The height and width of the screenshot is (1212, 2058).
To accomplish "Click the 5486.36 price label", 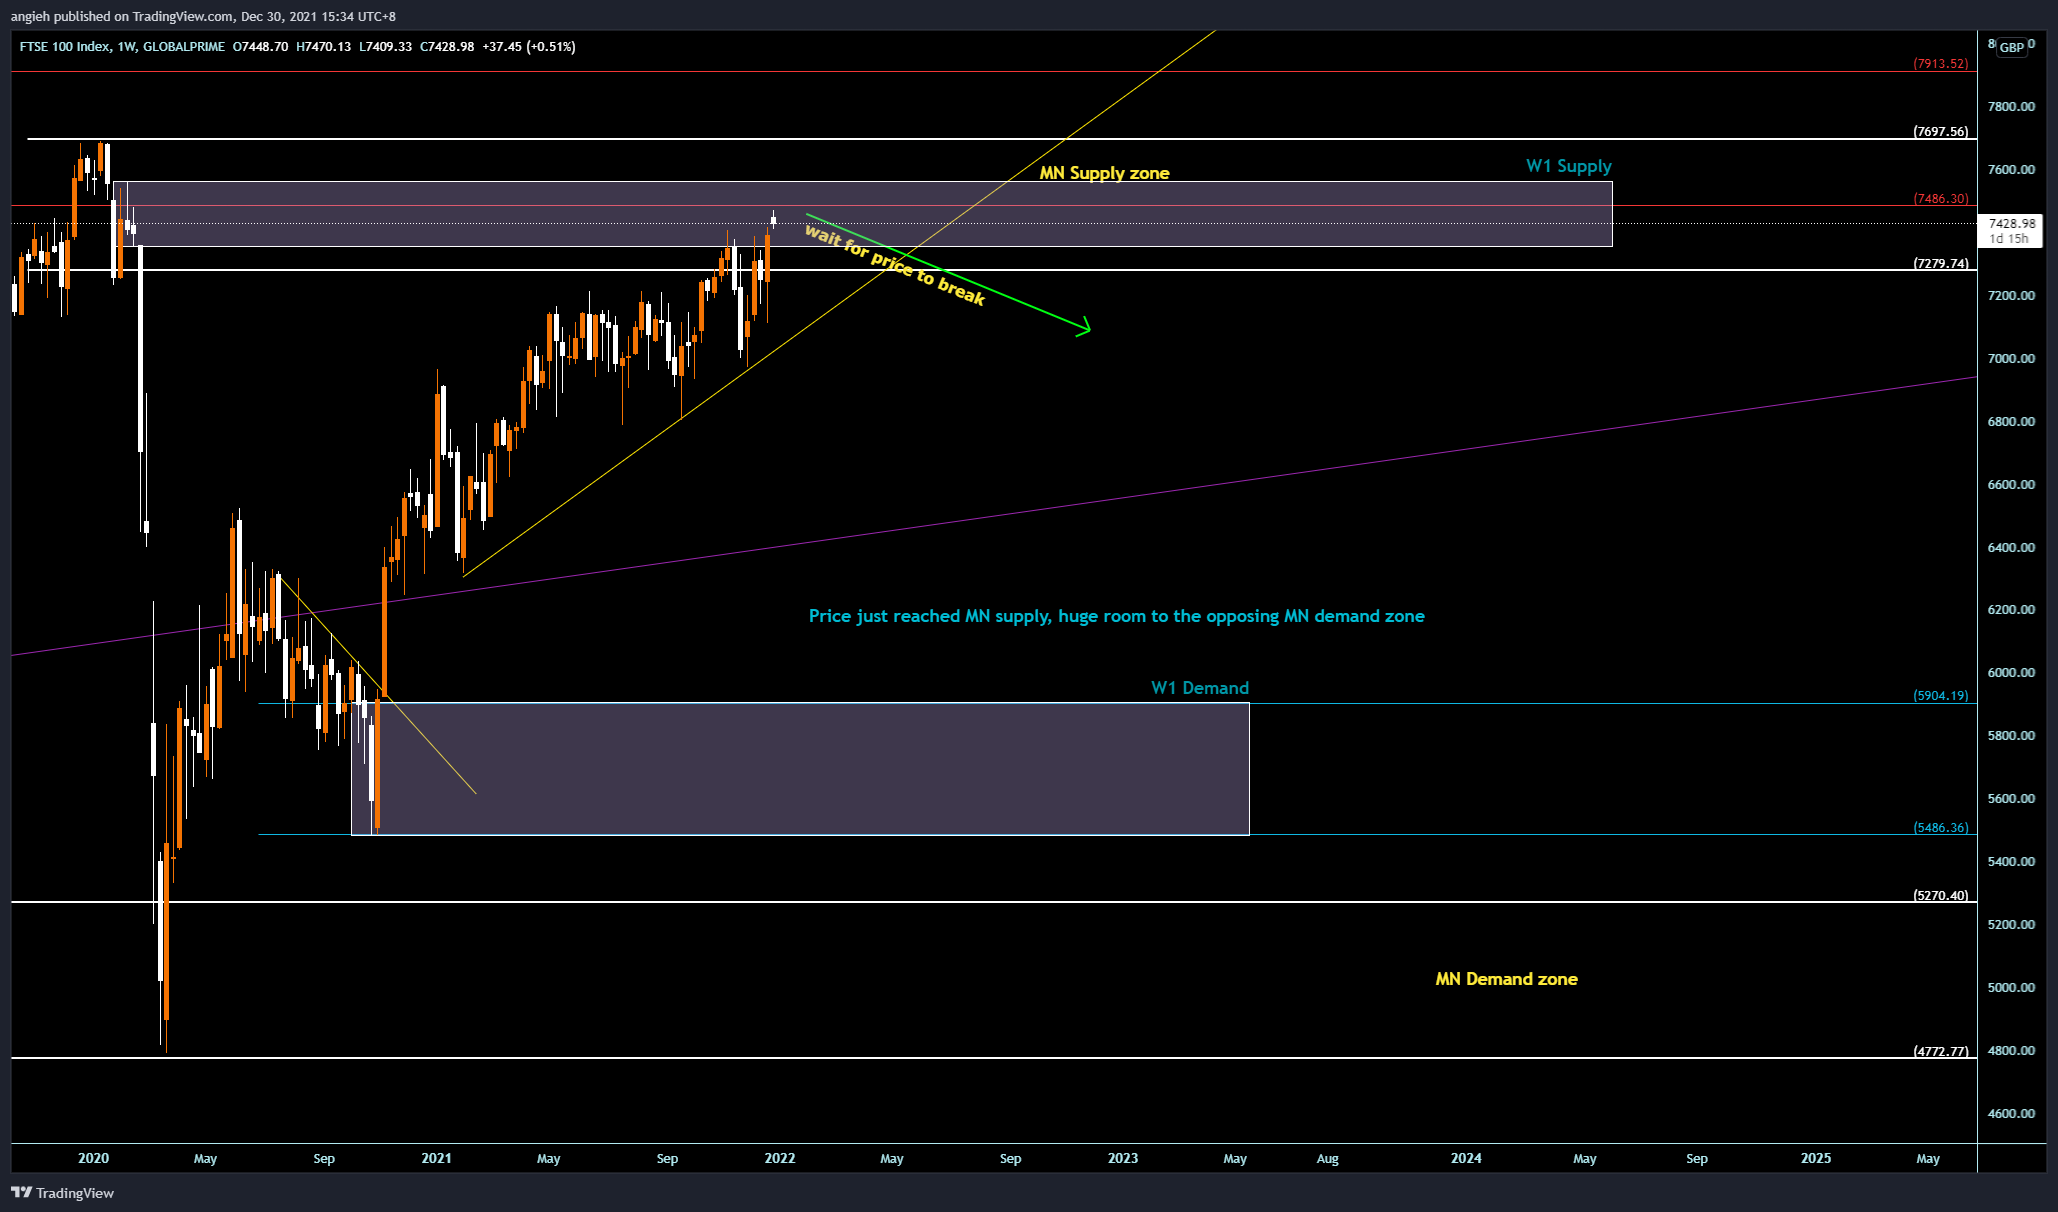I will point(1940,828).
